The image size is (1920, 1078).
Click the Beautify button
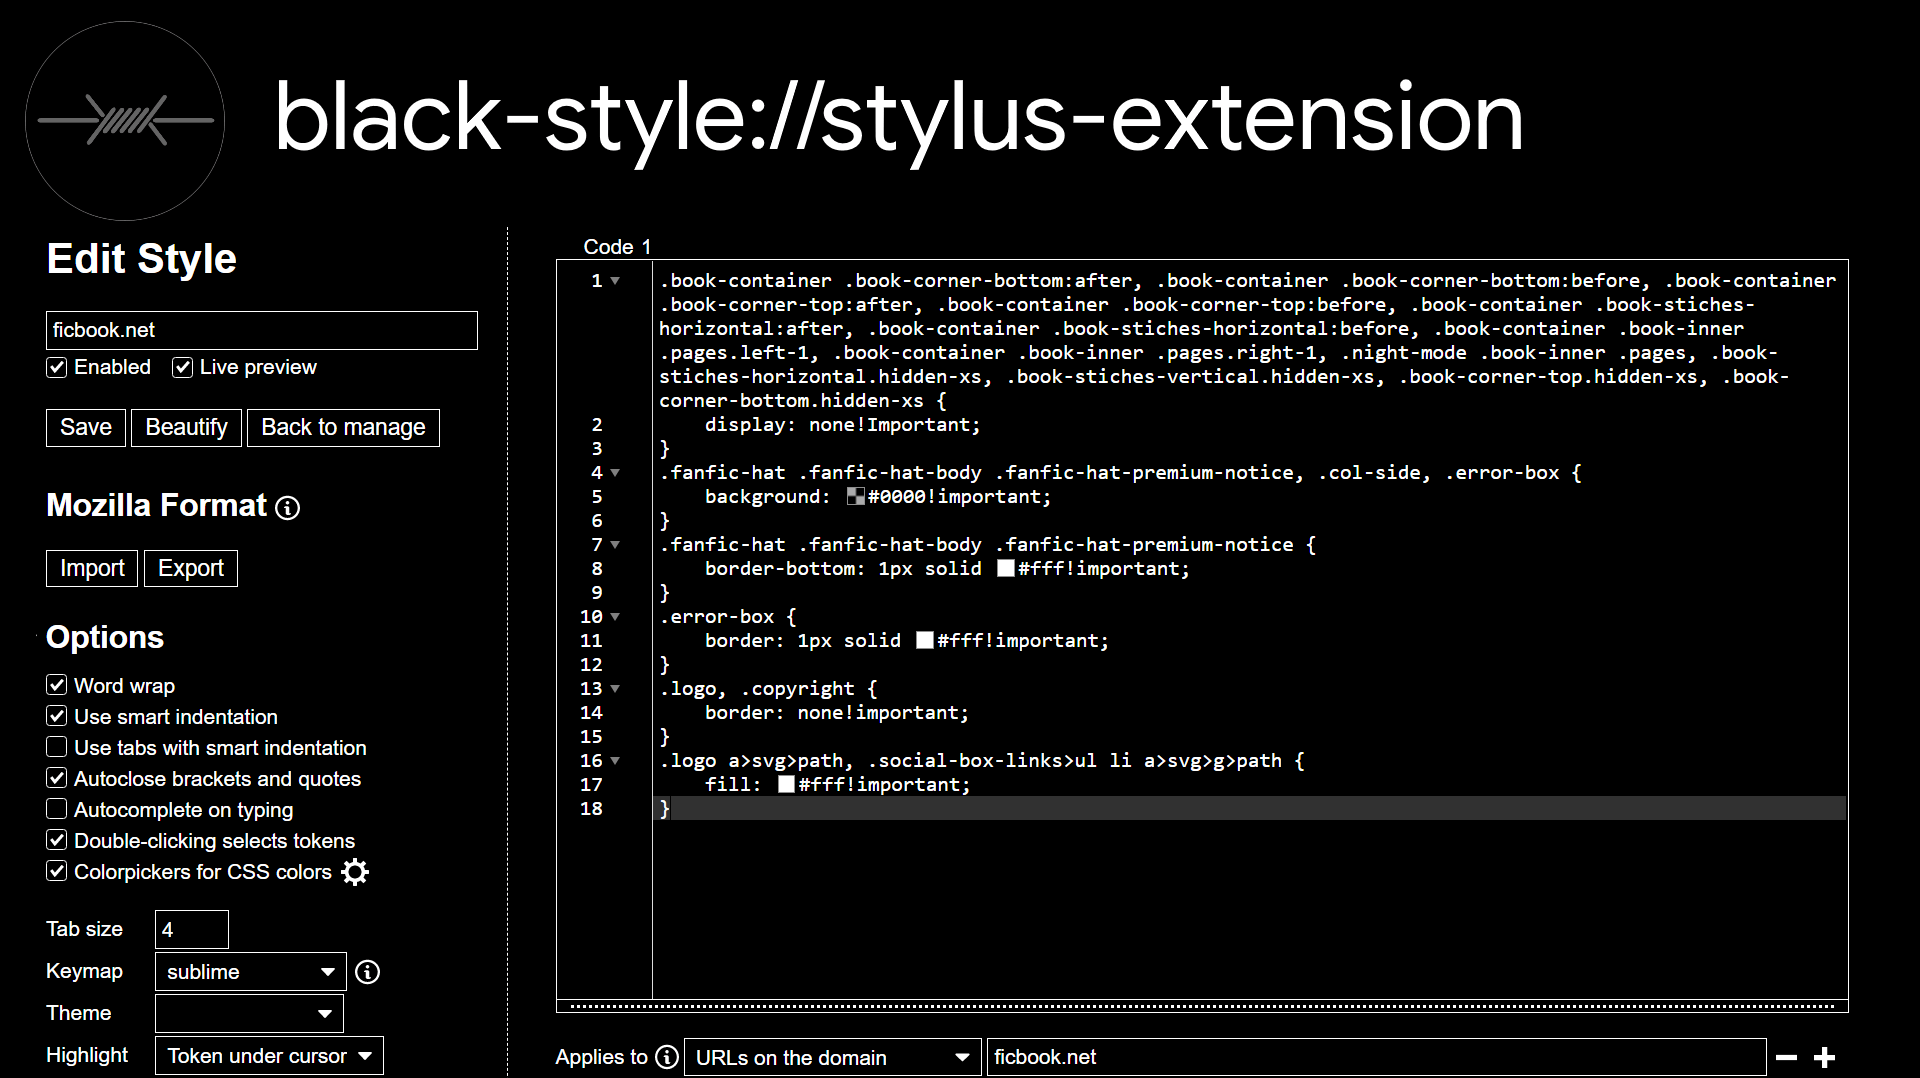(x=186, y=427)
